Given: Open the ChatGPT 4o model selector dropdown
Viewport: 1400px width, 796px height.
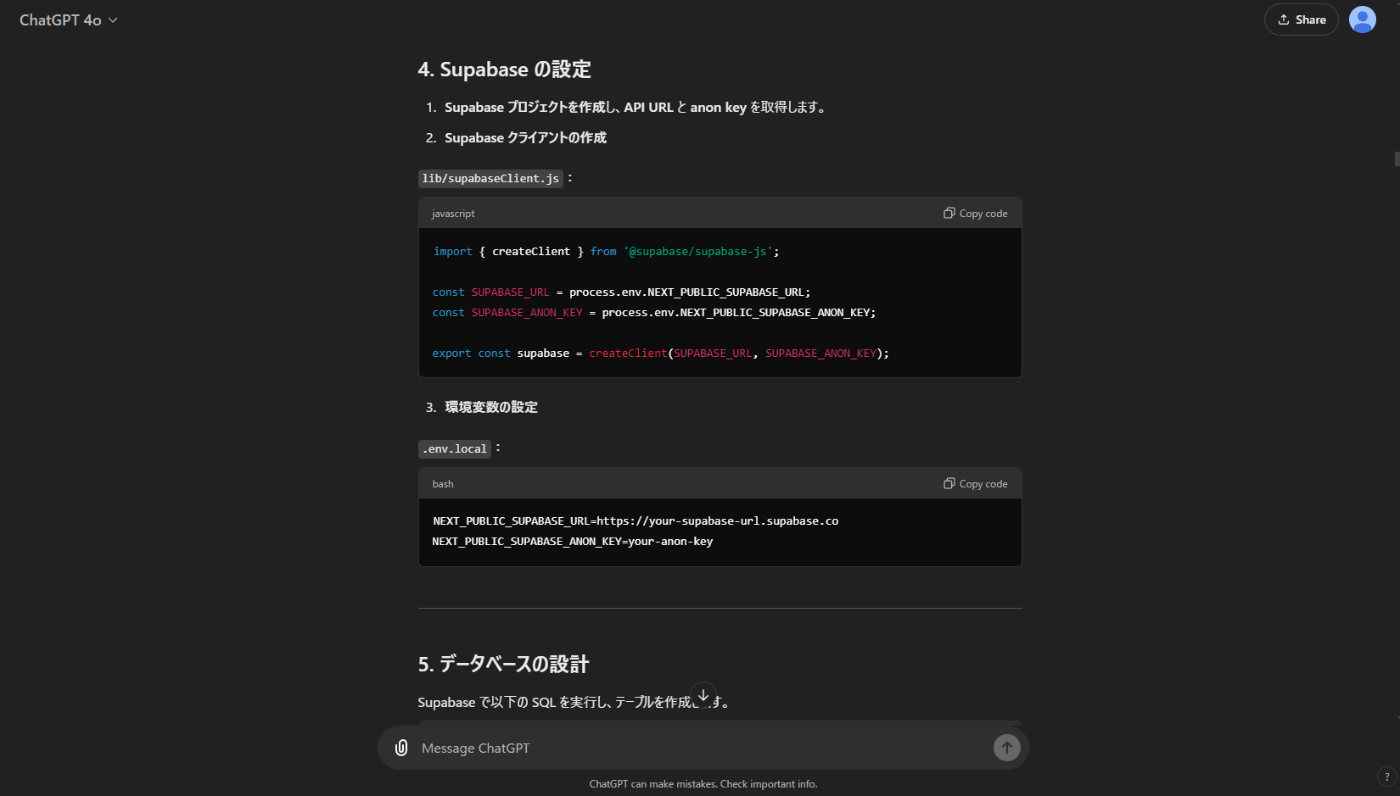Looking at the screenshot, I should coord(68,20).
